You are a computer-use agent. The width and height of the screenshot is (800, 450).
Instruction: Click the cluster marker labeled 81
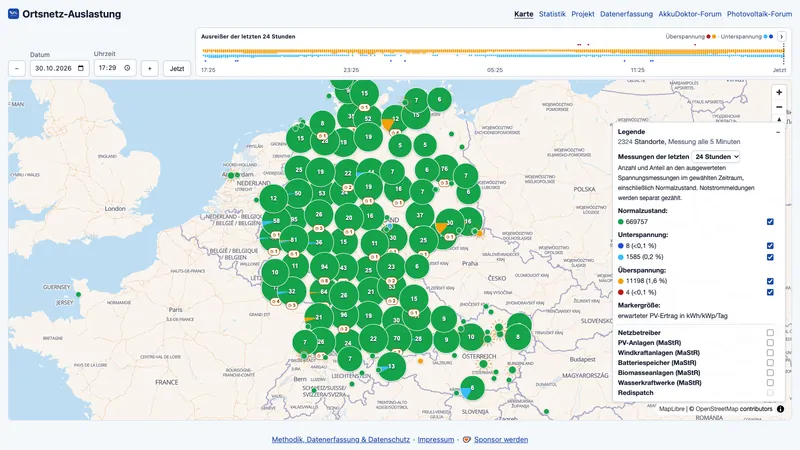pyautogui.click(x=294, y=240)
